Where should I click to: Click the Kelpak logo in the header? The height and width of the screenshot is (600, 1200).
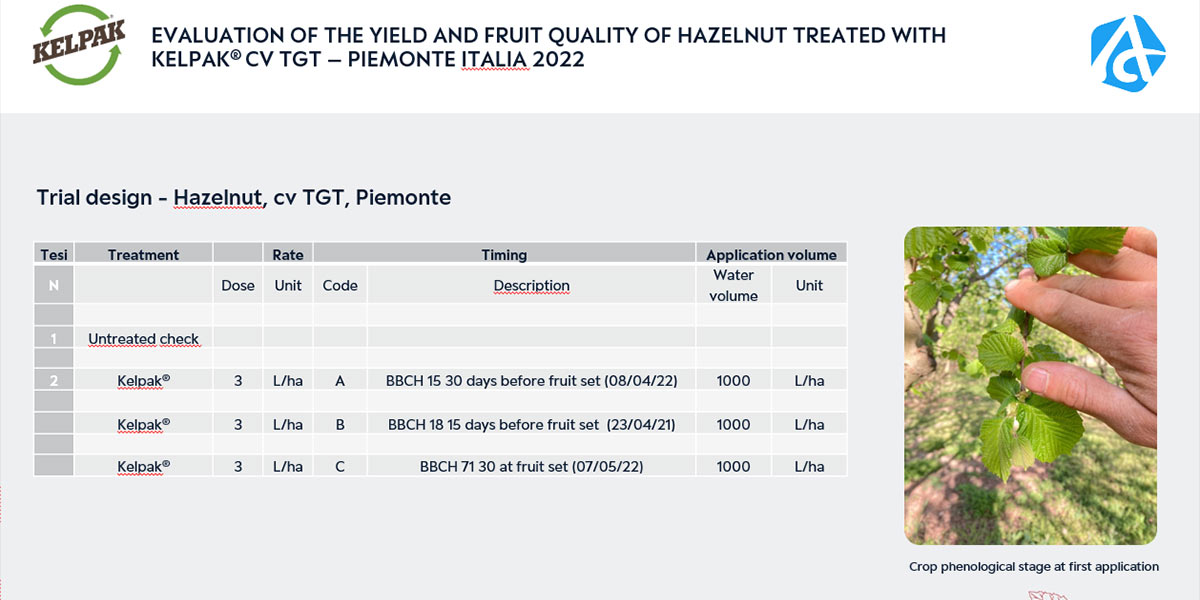point(80,47)
